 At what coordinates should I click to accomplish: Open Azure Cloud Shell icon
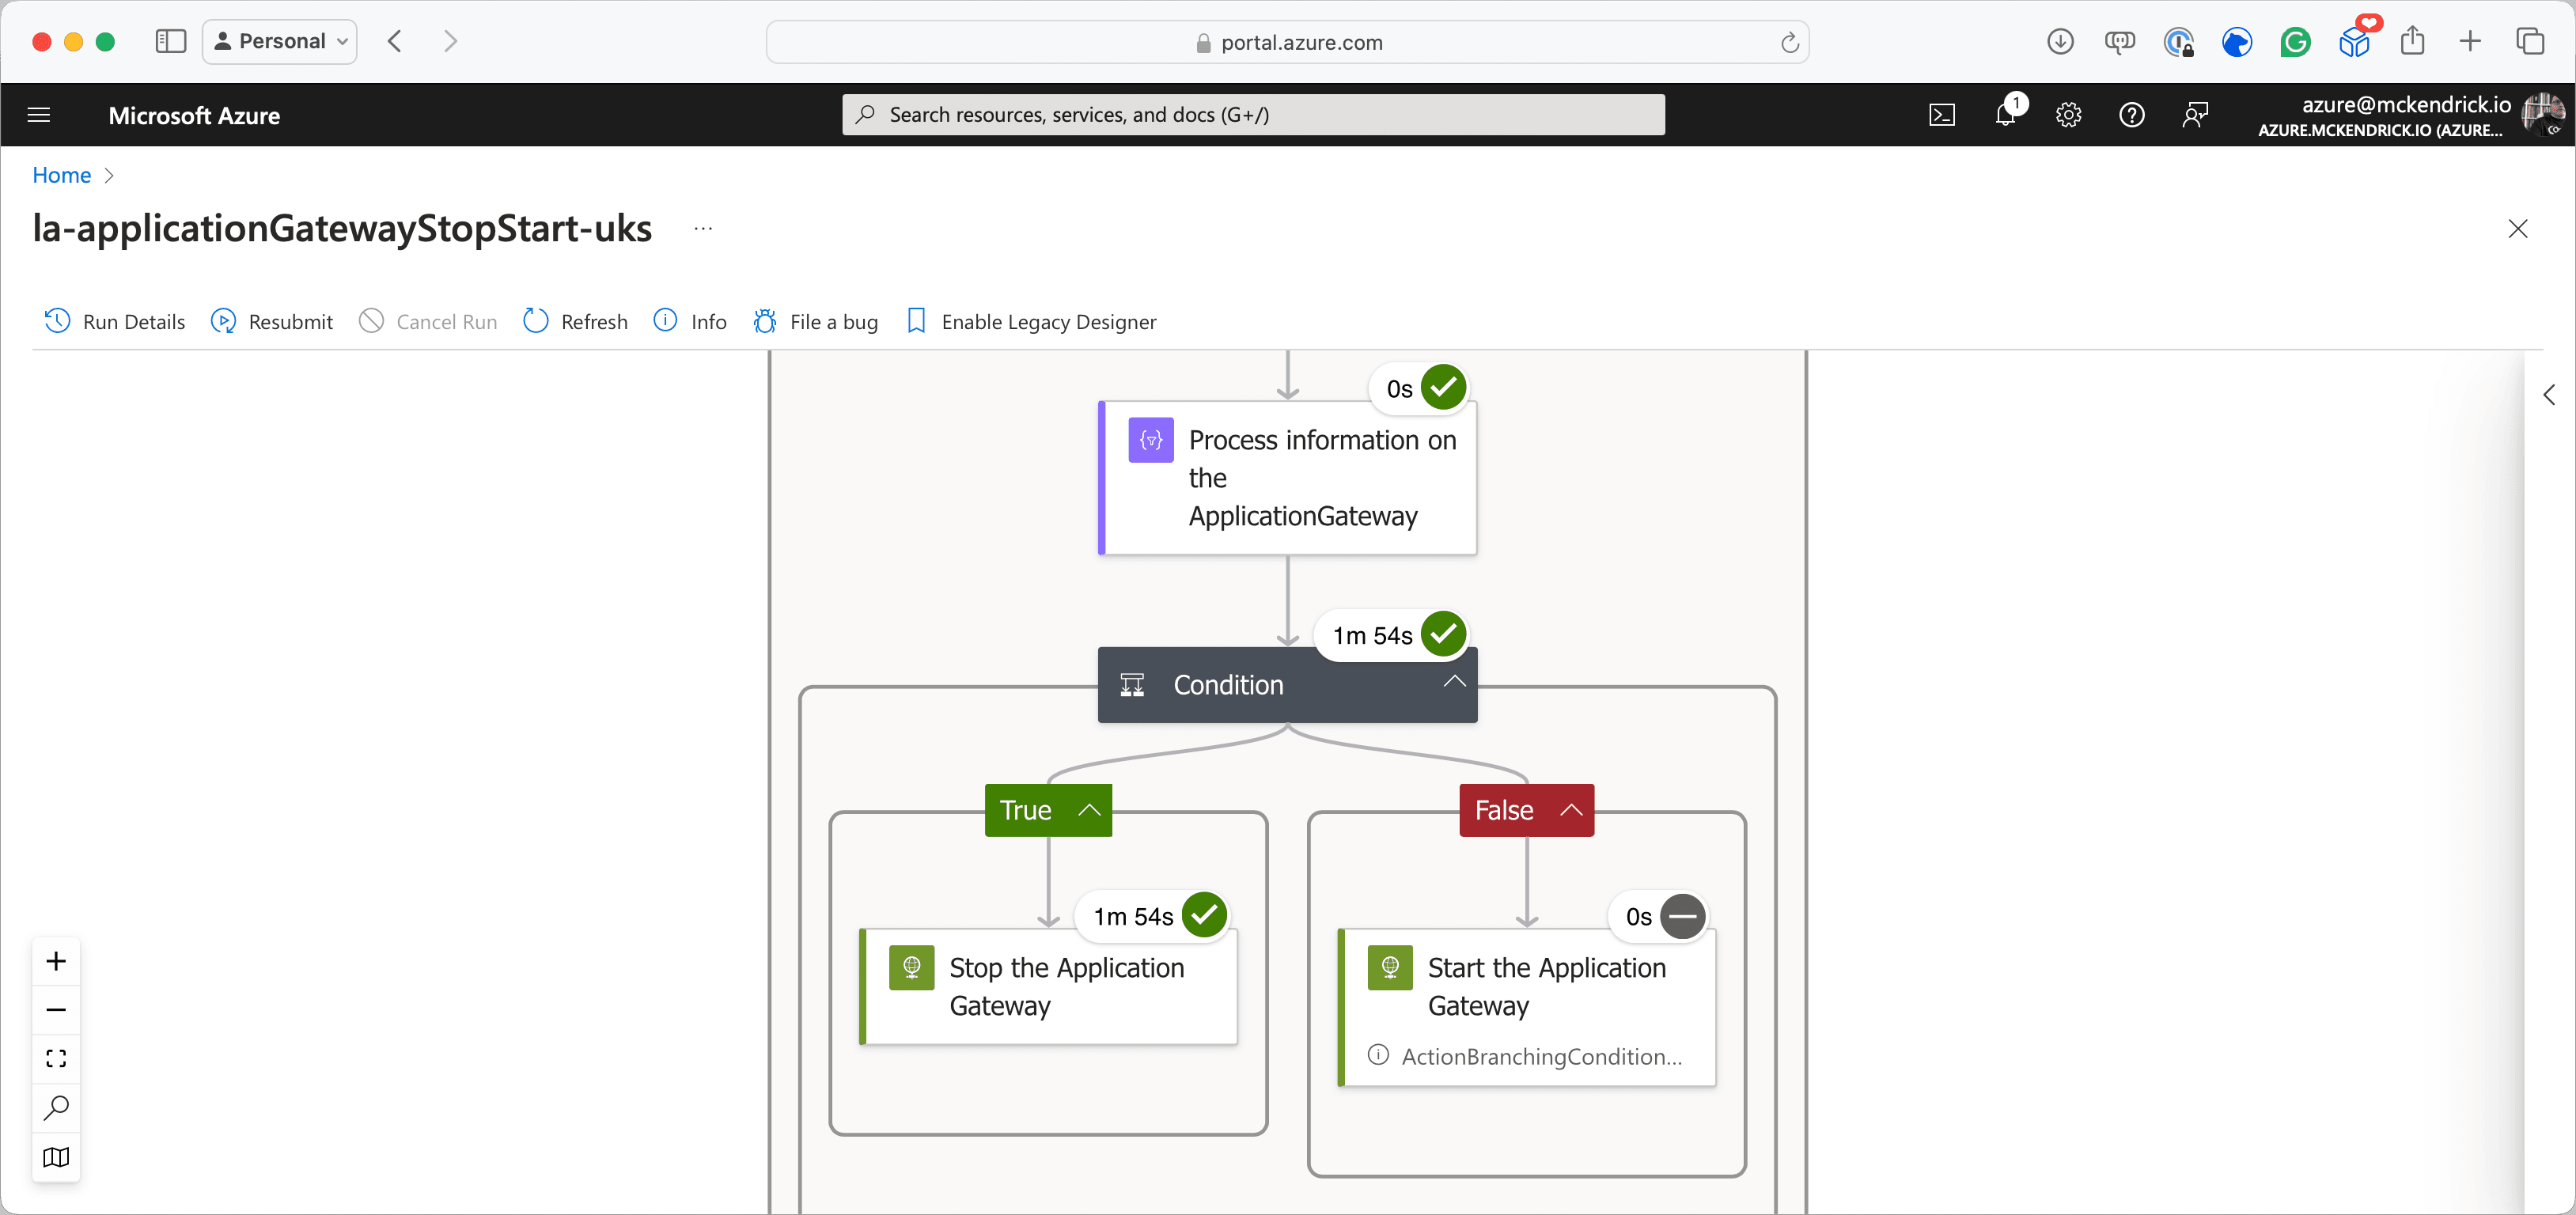click(1941, 115)
